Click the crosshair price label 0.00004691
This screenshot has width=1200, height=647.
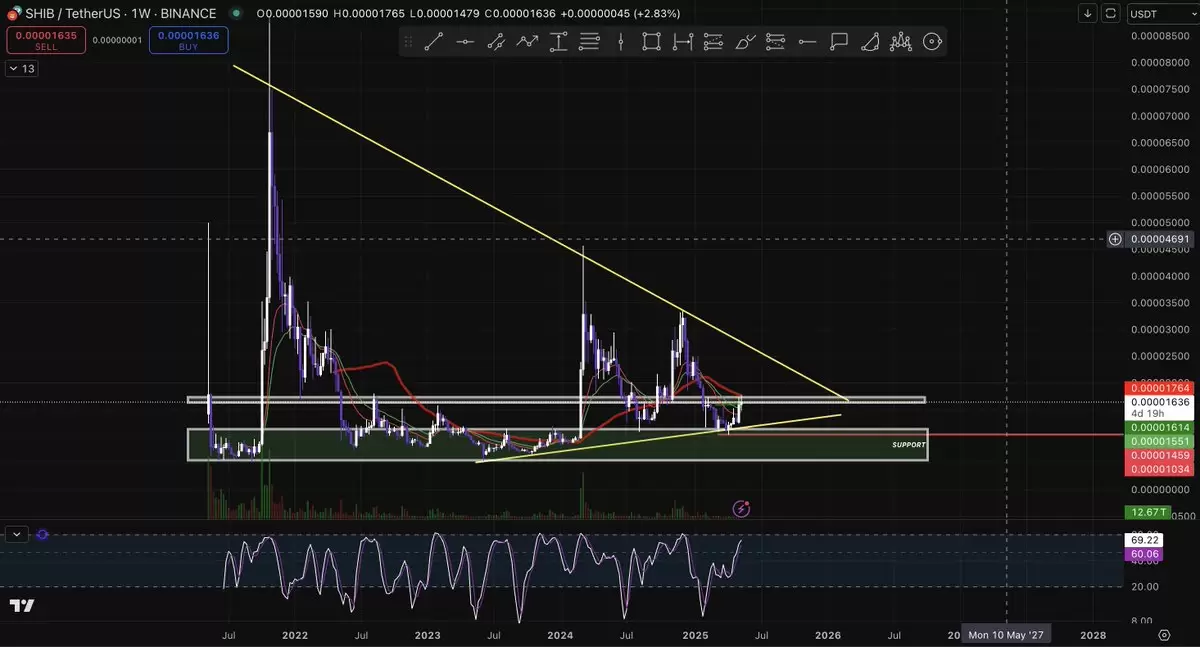pos(1162,239)
